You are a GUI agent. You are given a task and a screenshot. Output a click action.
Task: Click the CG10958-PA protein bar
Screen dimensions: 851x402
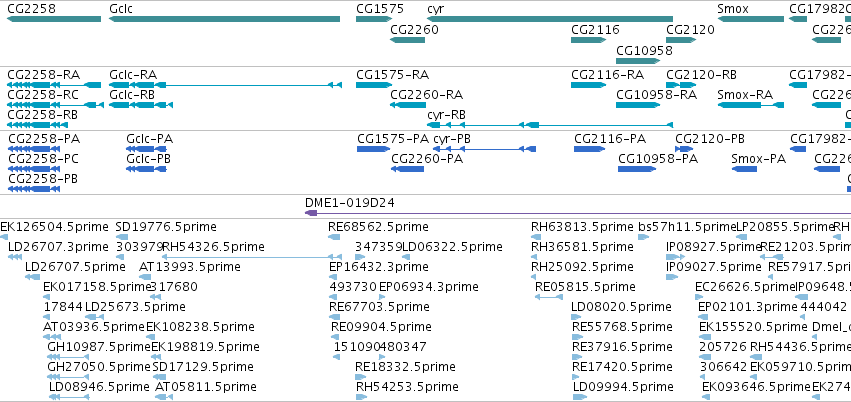pyautogui.click(x=637, y=169)
